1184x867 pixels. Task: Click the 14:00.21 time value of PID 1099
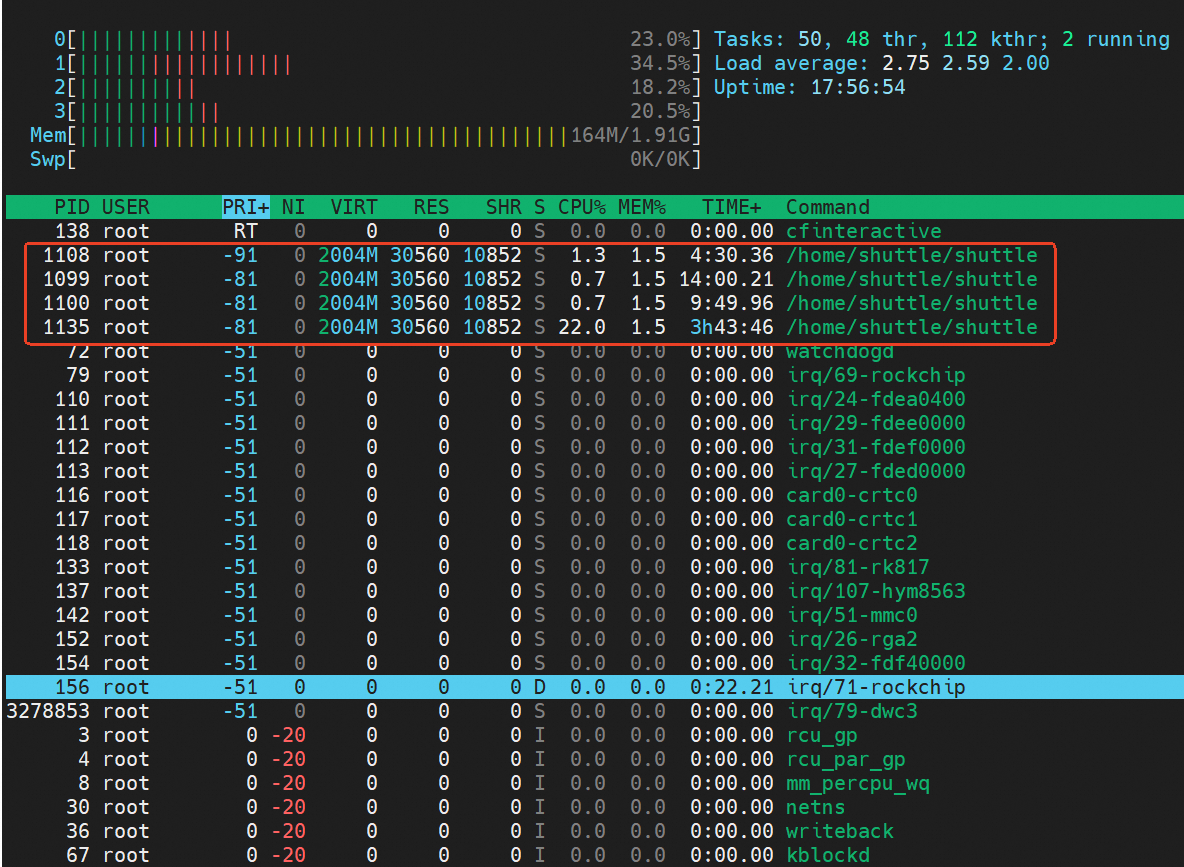[x=726, y=279]
